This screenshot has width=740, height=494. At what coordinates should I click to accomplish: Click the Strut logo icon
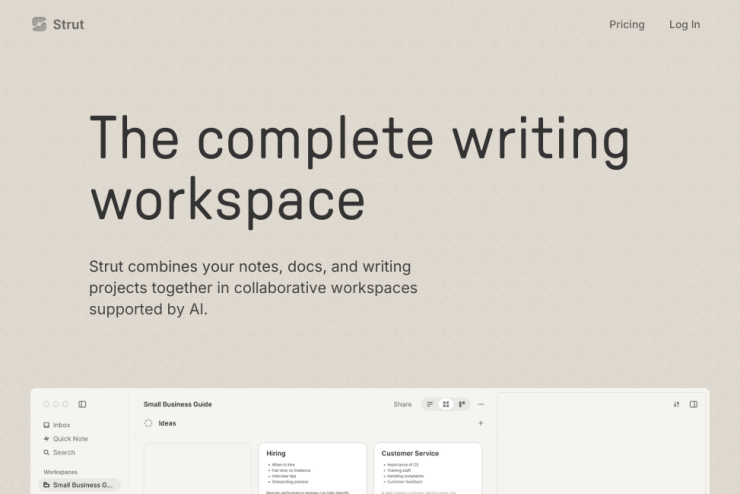click(x=39, y=24)
